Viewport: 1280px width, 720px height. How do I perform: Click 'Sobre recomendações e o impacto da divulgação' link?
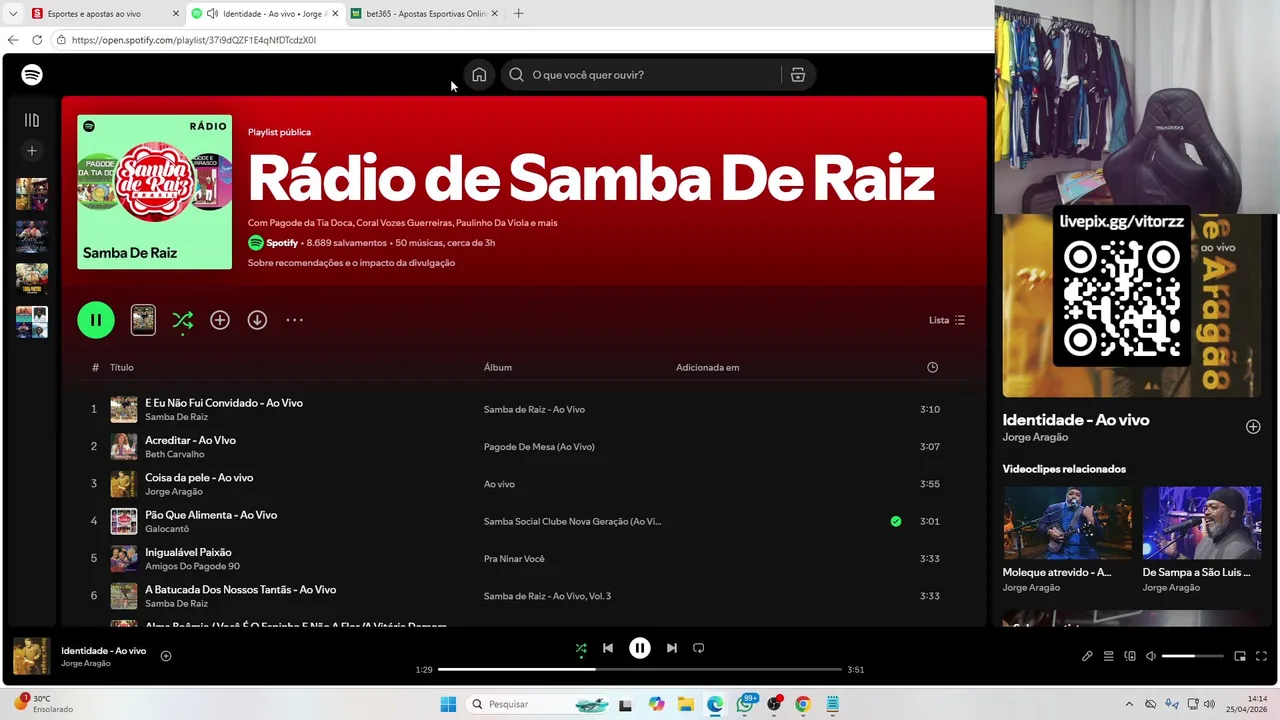[x=351, y=263]
